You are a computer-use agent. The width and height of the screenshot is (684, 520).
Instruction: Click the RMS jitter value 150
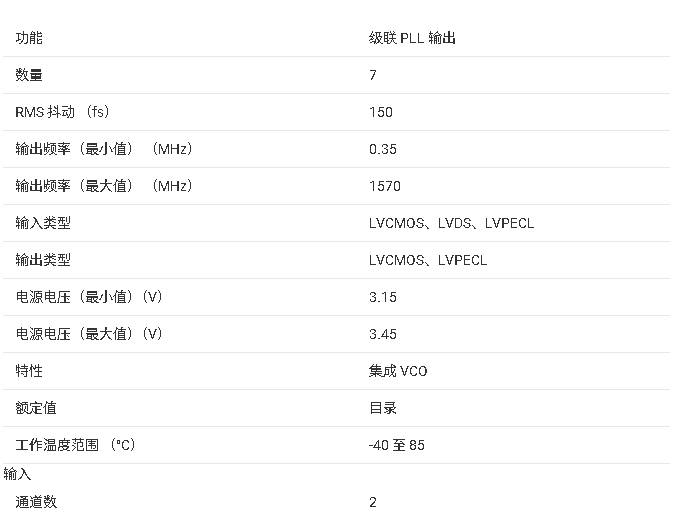pos(381,112)
